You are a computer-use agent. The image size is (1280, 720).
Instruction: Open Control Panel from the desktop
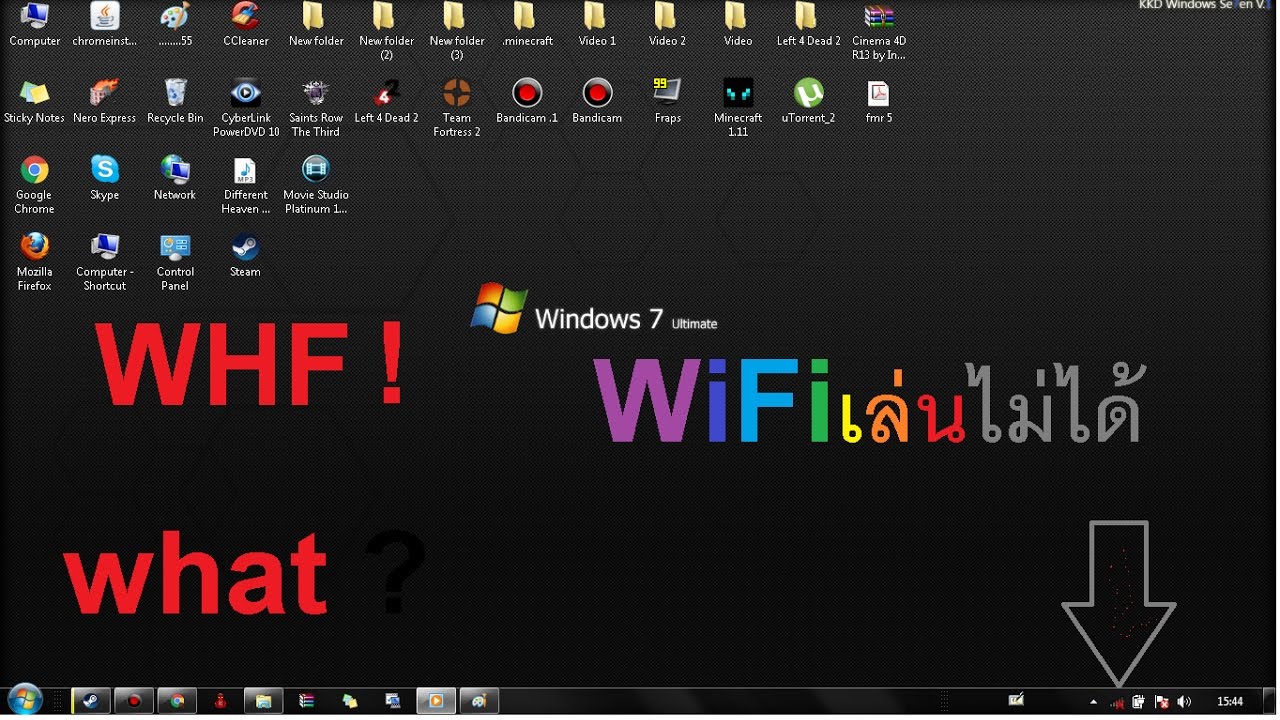(x=175, y=262)
